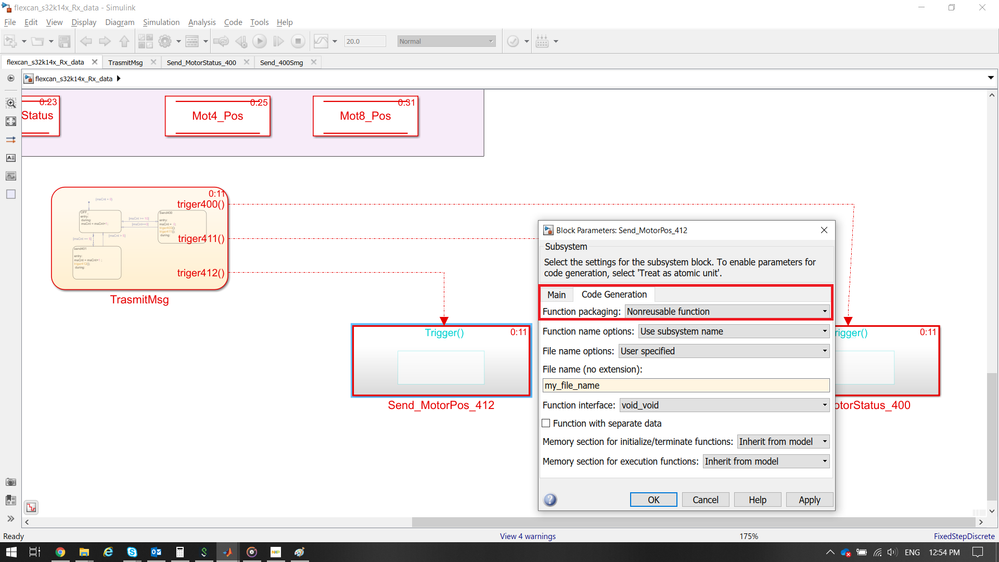The image size is (999, 562).
Task: Click the horizontal canvas scrollbar
Action: [693, 522]
